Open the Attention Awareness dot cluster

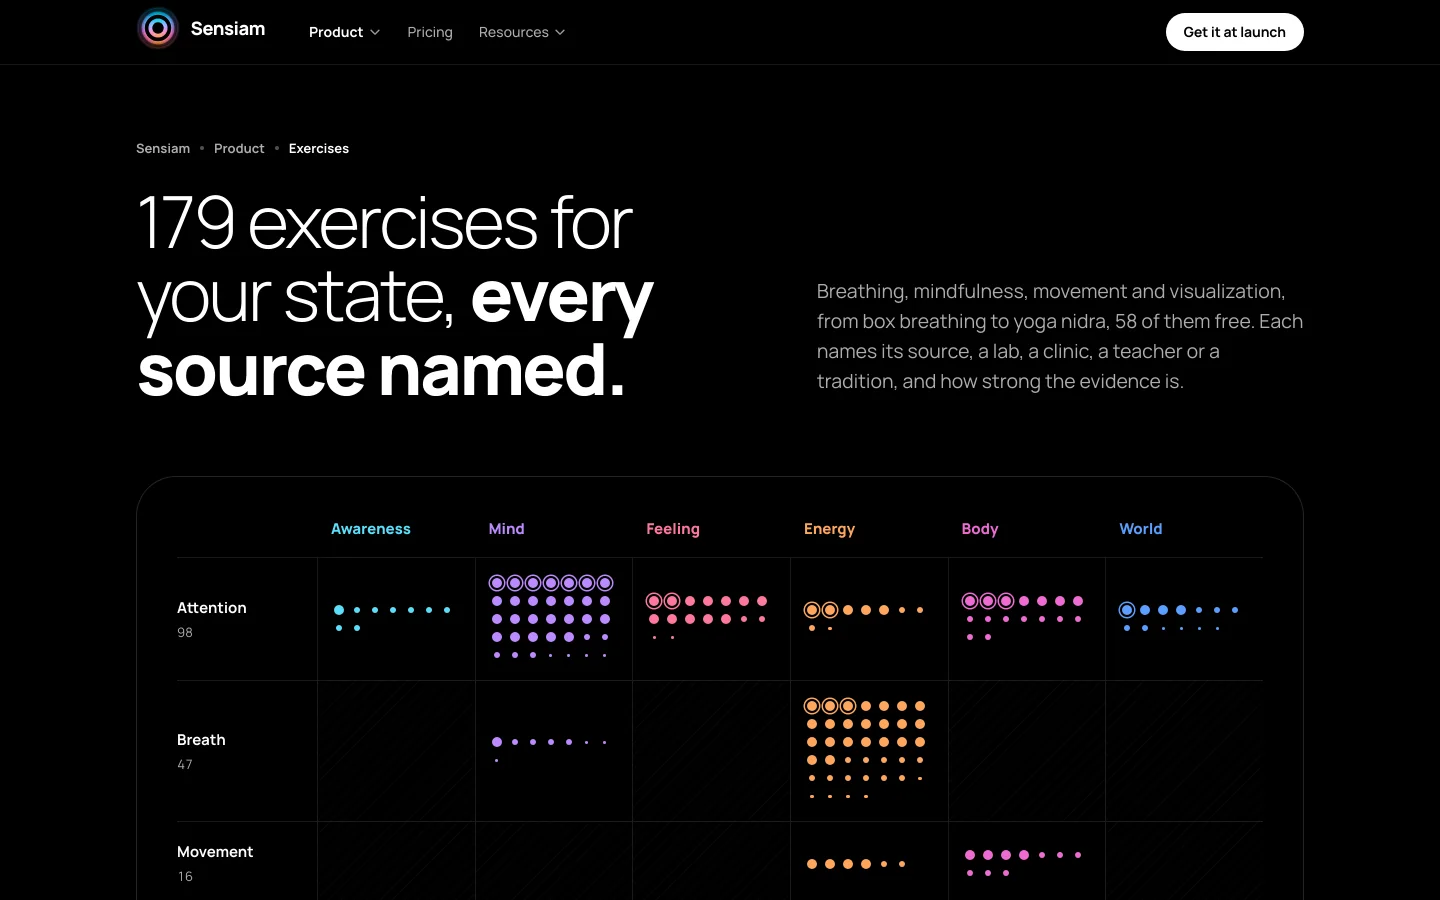point(393,619)
